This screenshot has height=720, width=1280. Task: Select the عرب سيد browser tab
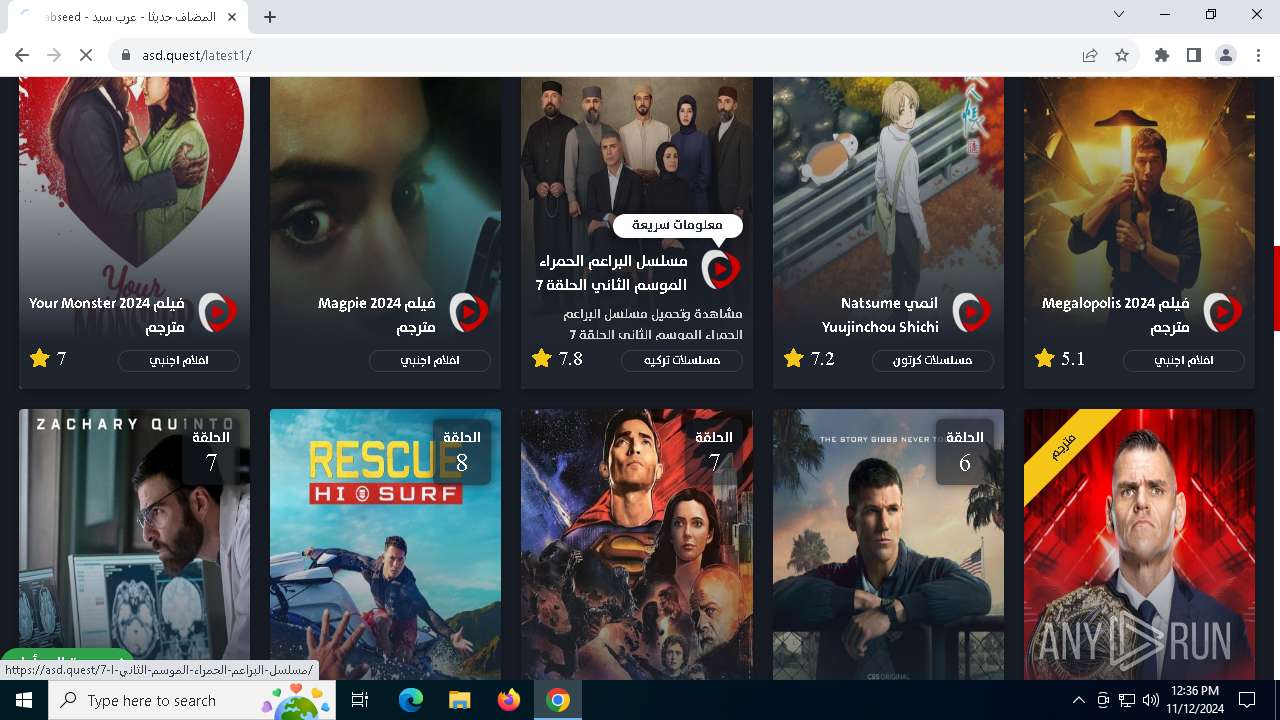(x=130, y=17)
